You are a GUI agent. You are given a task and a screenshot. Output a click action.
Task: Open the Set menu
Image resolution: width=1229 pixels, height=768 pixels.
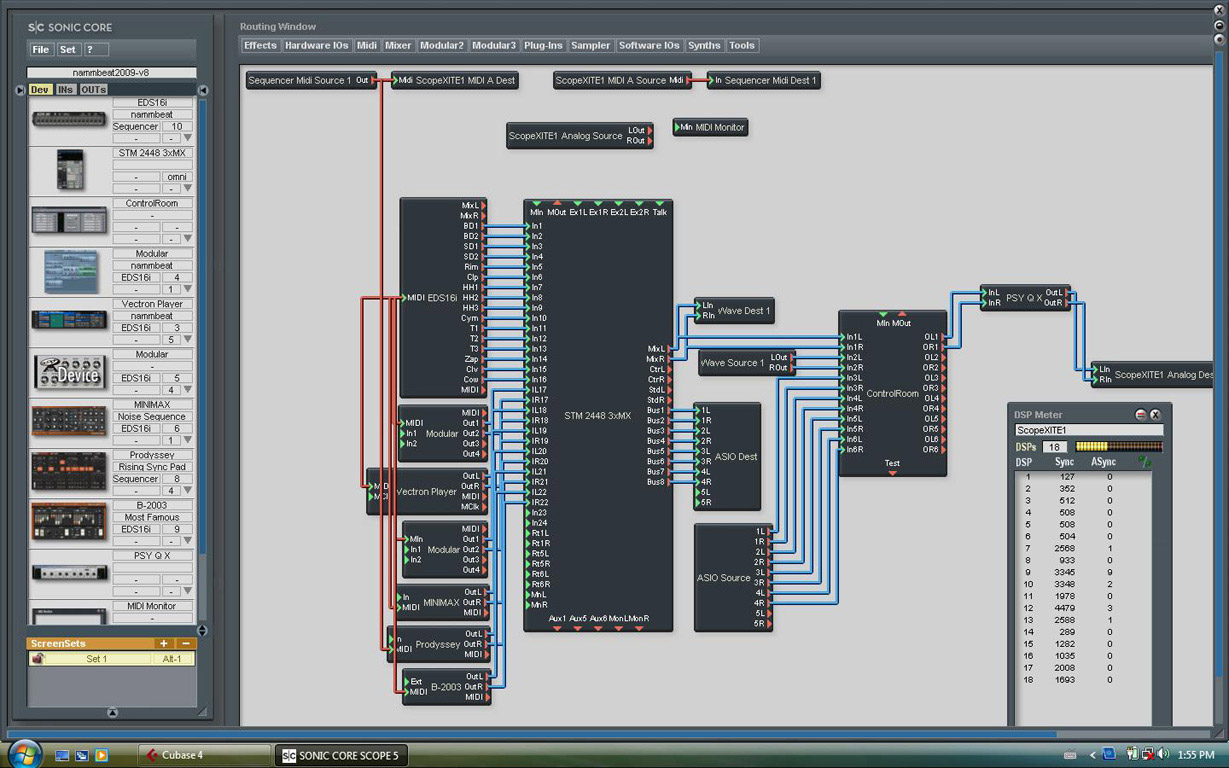pyautogui.click(x=68, y=49)
